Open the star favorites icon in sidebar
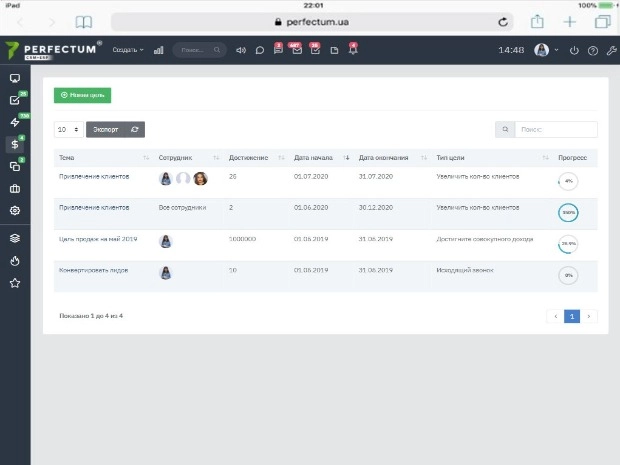The height and width of the screenshot is (465, 620). click(15, 283)
